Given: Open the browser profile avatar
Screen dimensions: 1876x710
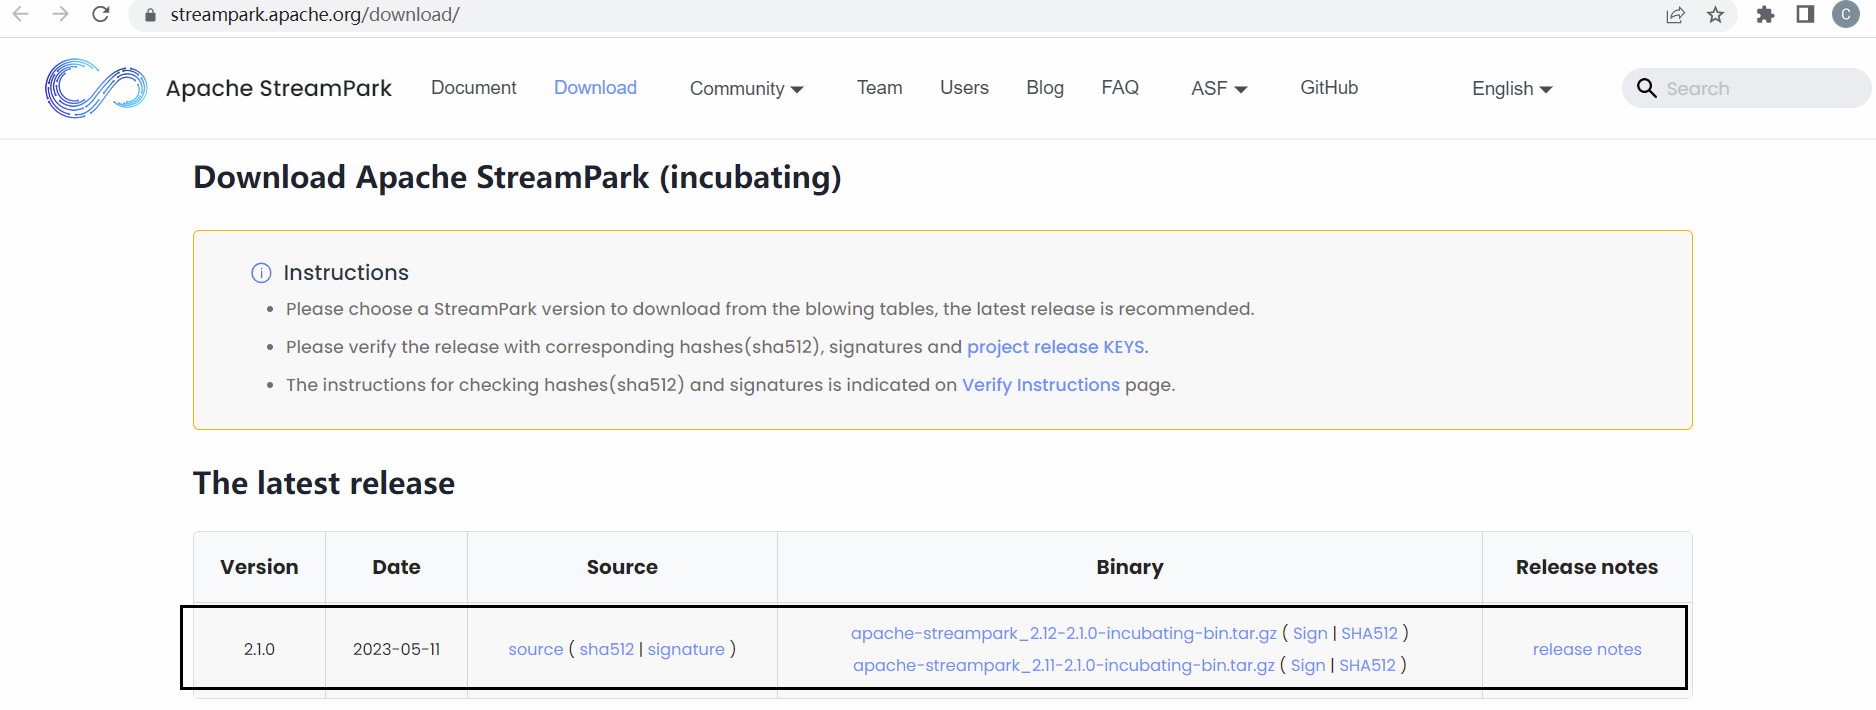Looking at the screenshot, I should click(x=1845, y=15).
